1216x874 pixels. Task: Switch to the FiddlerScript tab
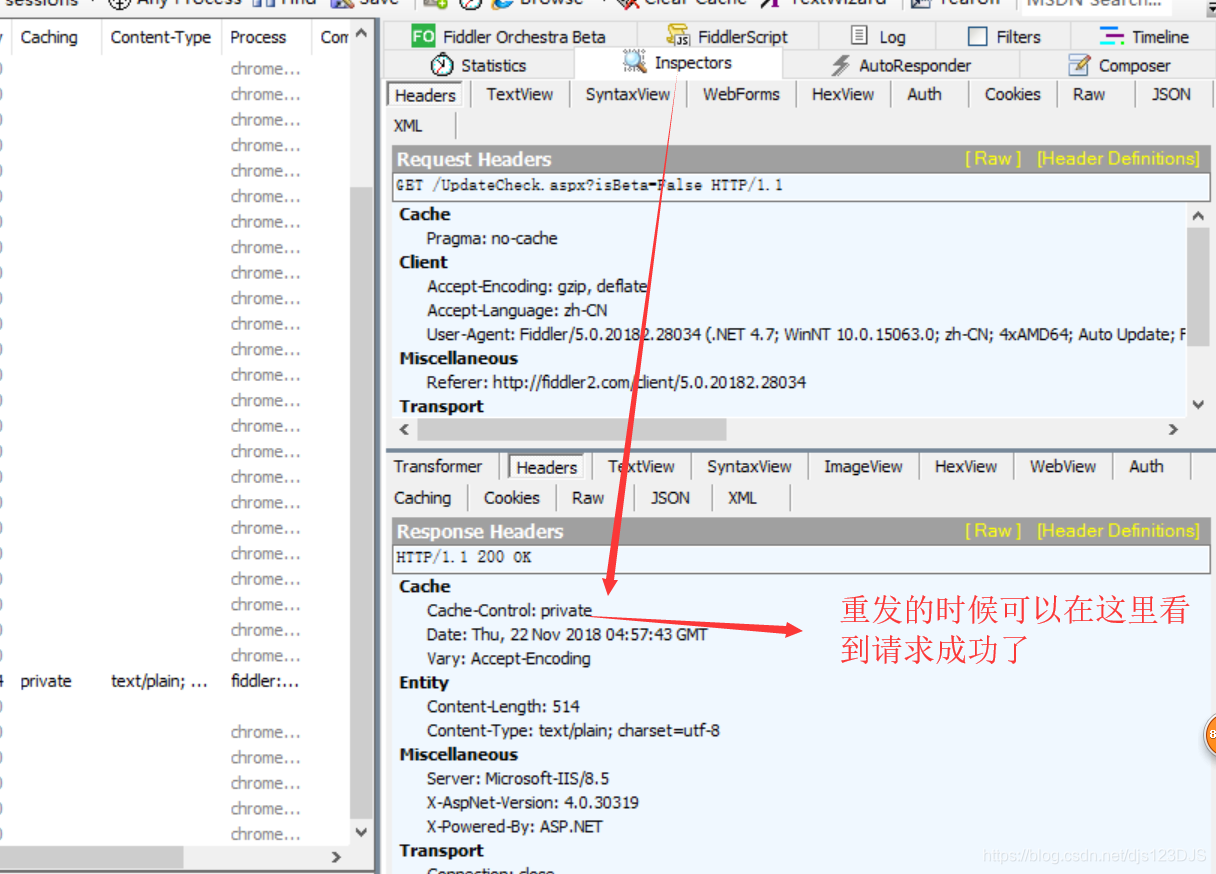tap(727, 37)
